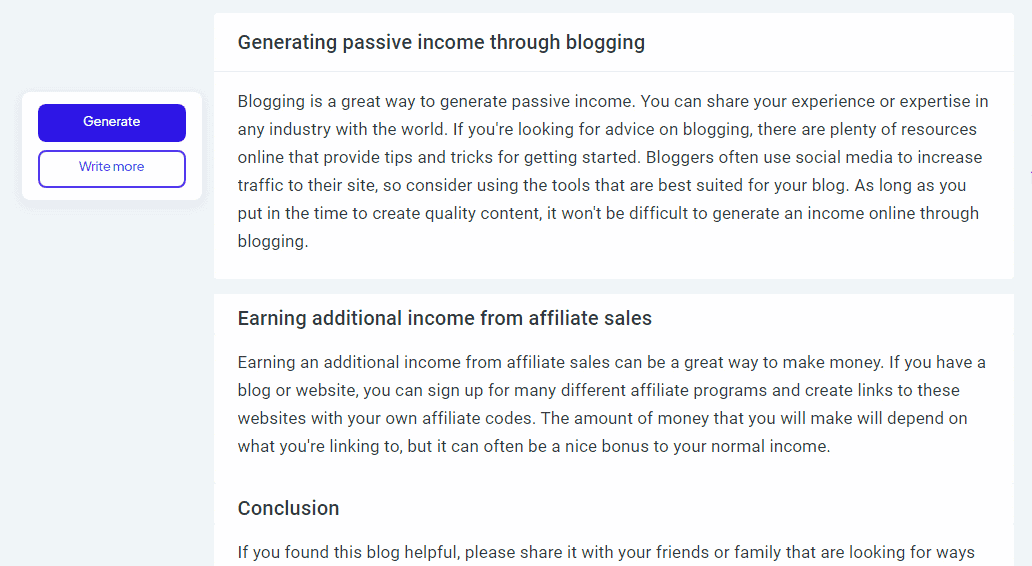
Task: Click the word 'blogging.' ending the first paragraph
Action: [272, 242]
